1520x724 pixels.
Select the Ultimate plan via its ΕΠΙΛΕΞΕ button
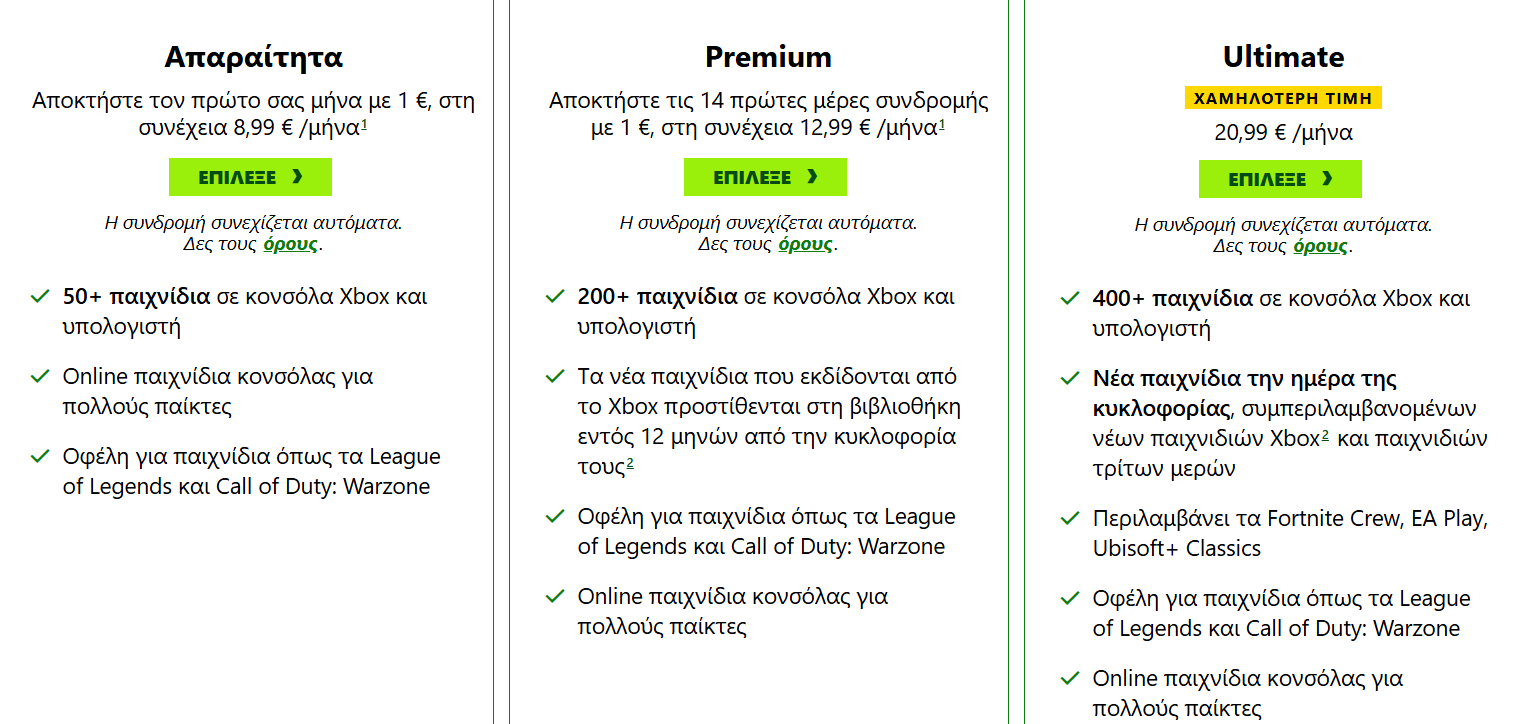pos(1280,179)
